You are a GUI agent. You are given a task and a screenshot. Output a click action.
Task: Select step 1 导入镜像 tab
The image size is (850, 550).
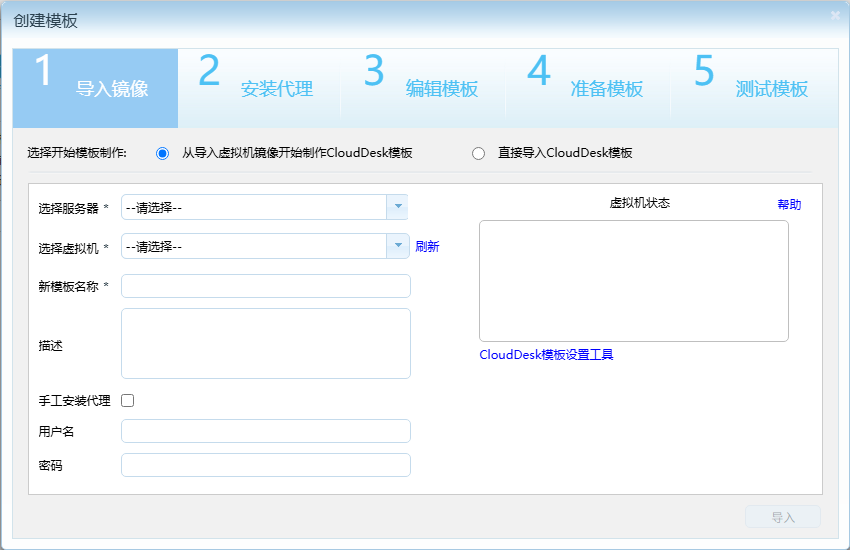coord(95,88)
